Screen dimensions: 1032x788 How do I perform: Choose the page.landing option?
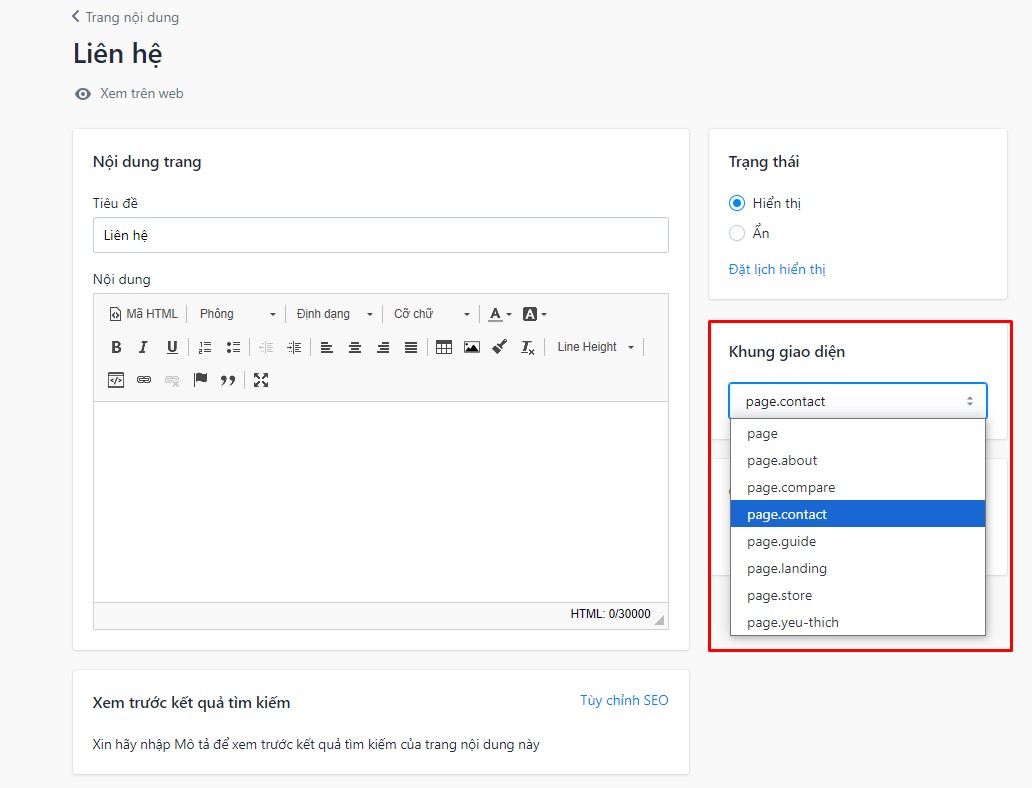coord(858,568)
